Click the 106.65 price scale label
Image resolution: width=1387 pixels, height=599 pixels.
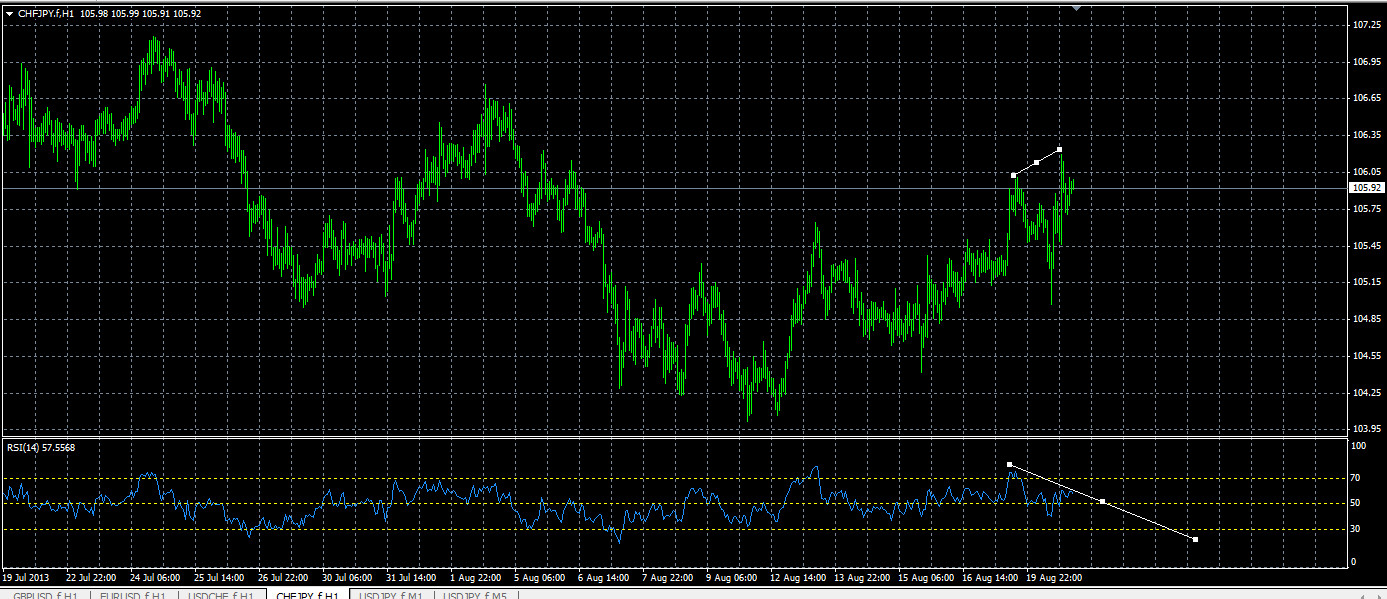1365,98
